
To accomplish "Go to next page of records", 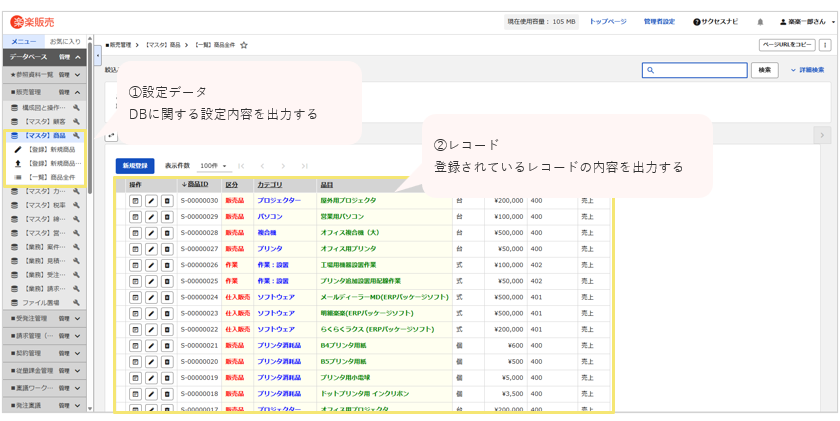I will pyautogui.click(x=283, y=166).
